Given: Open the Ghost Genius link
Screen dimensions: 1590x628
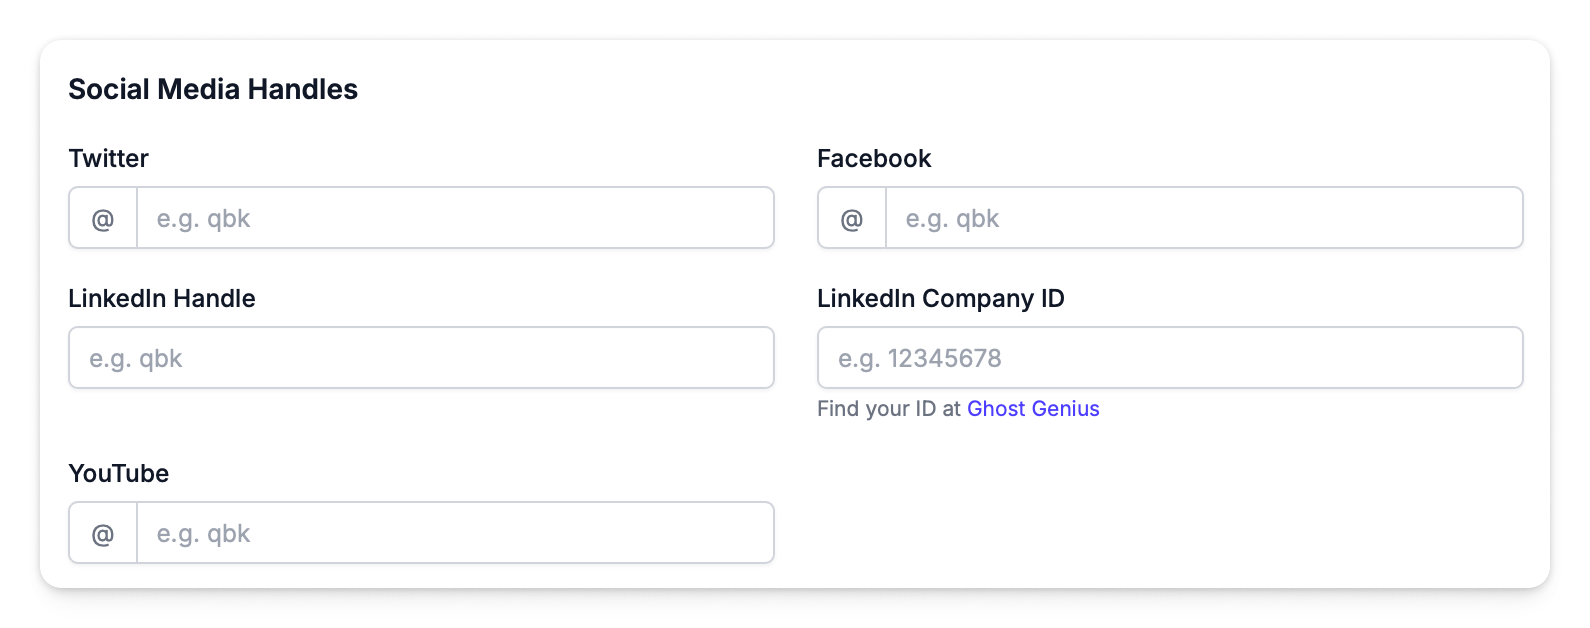Looking at the screenshot, I should (x=1033, y=408).
